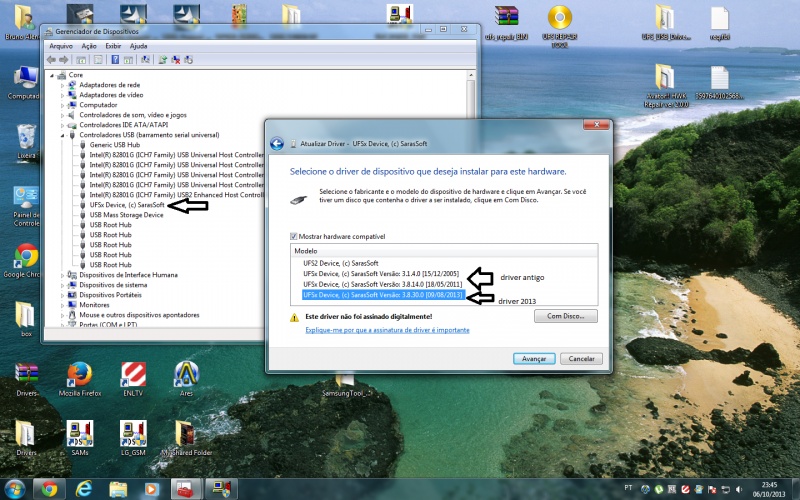Select UFSx Device, (c) SarasSoft in tree

[127, 205]
